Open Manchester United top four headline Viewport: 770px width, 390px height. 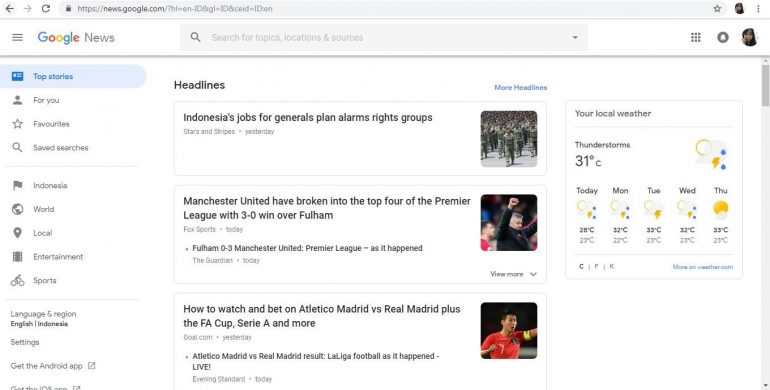click(x=327, y=208)
